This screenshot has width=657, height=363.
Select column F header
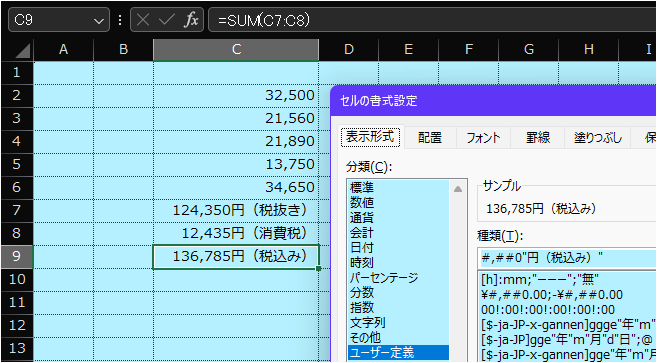tap(469, 50)
